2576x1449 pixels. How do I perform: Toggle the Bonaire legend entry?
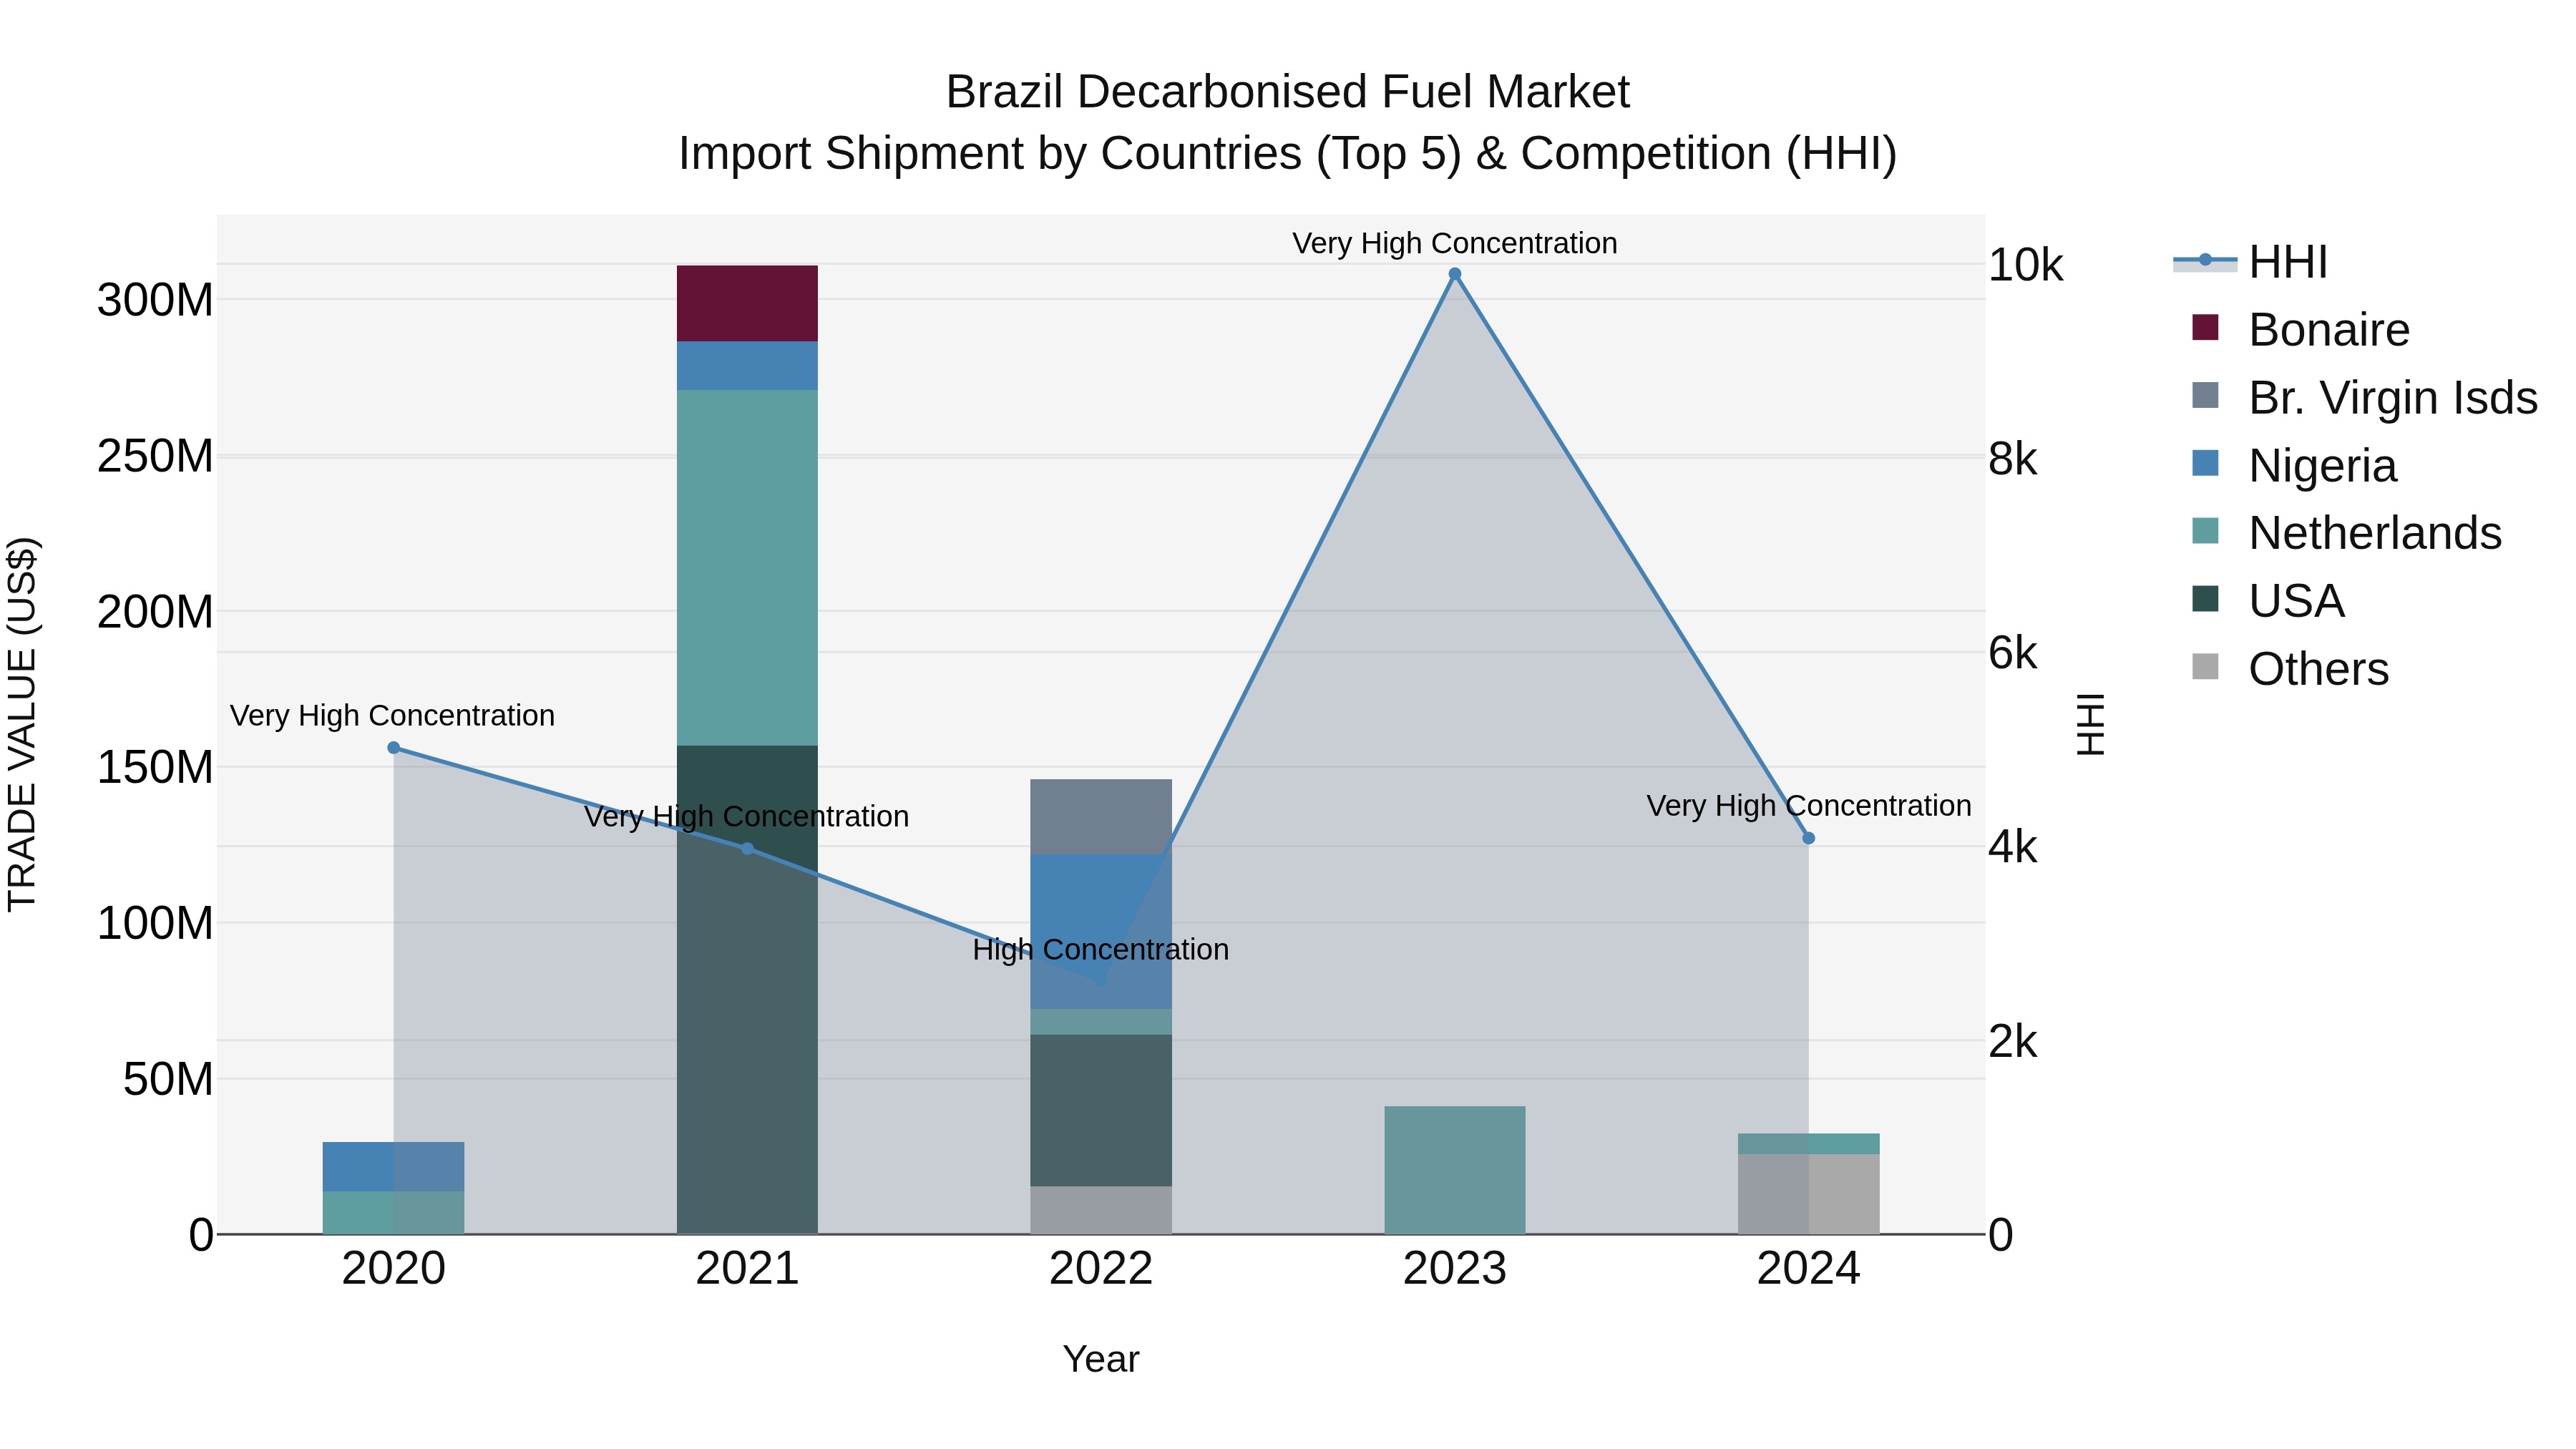click(x=2300, y=330)
